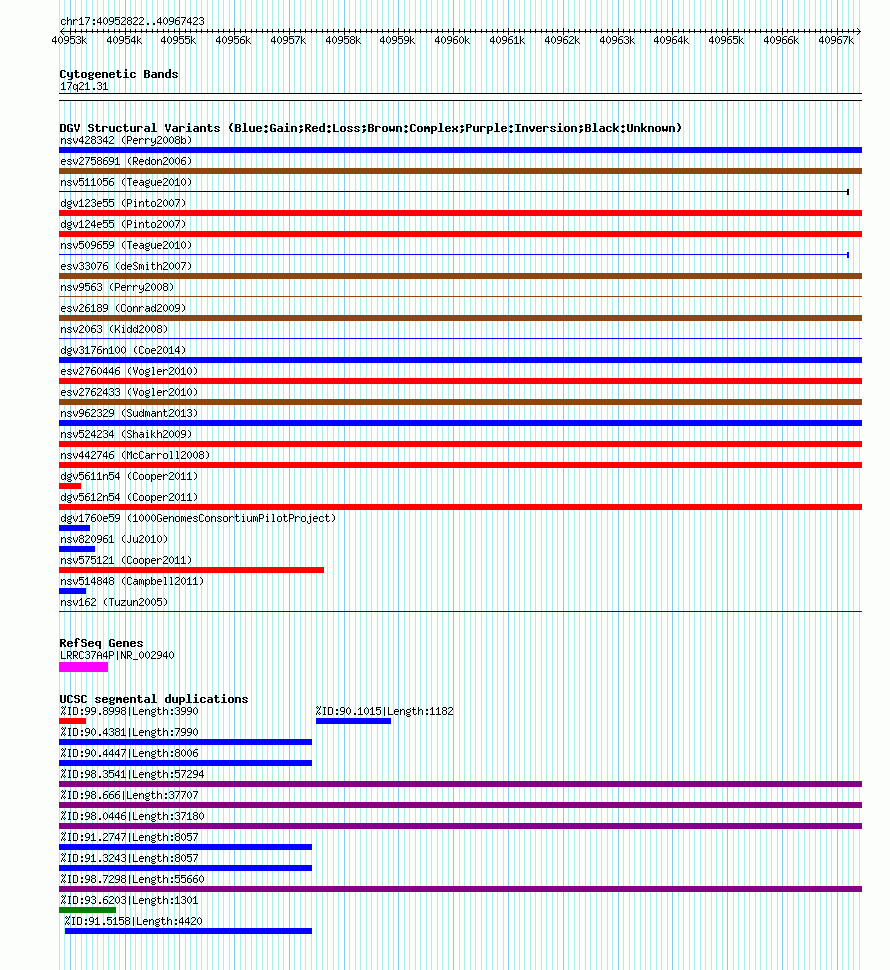Click duplication %ID:90.4447|Length:8006

click(129, 754)
